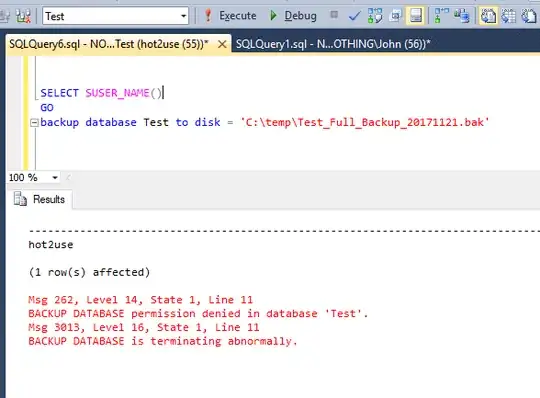
Task: Collapse the backup database code block
Action: tap(34, 123)
